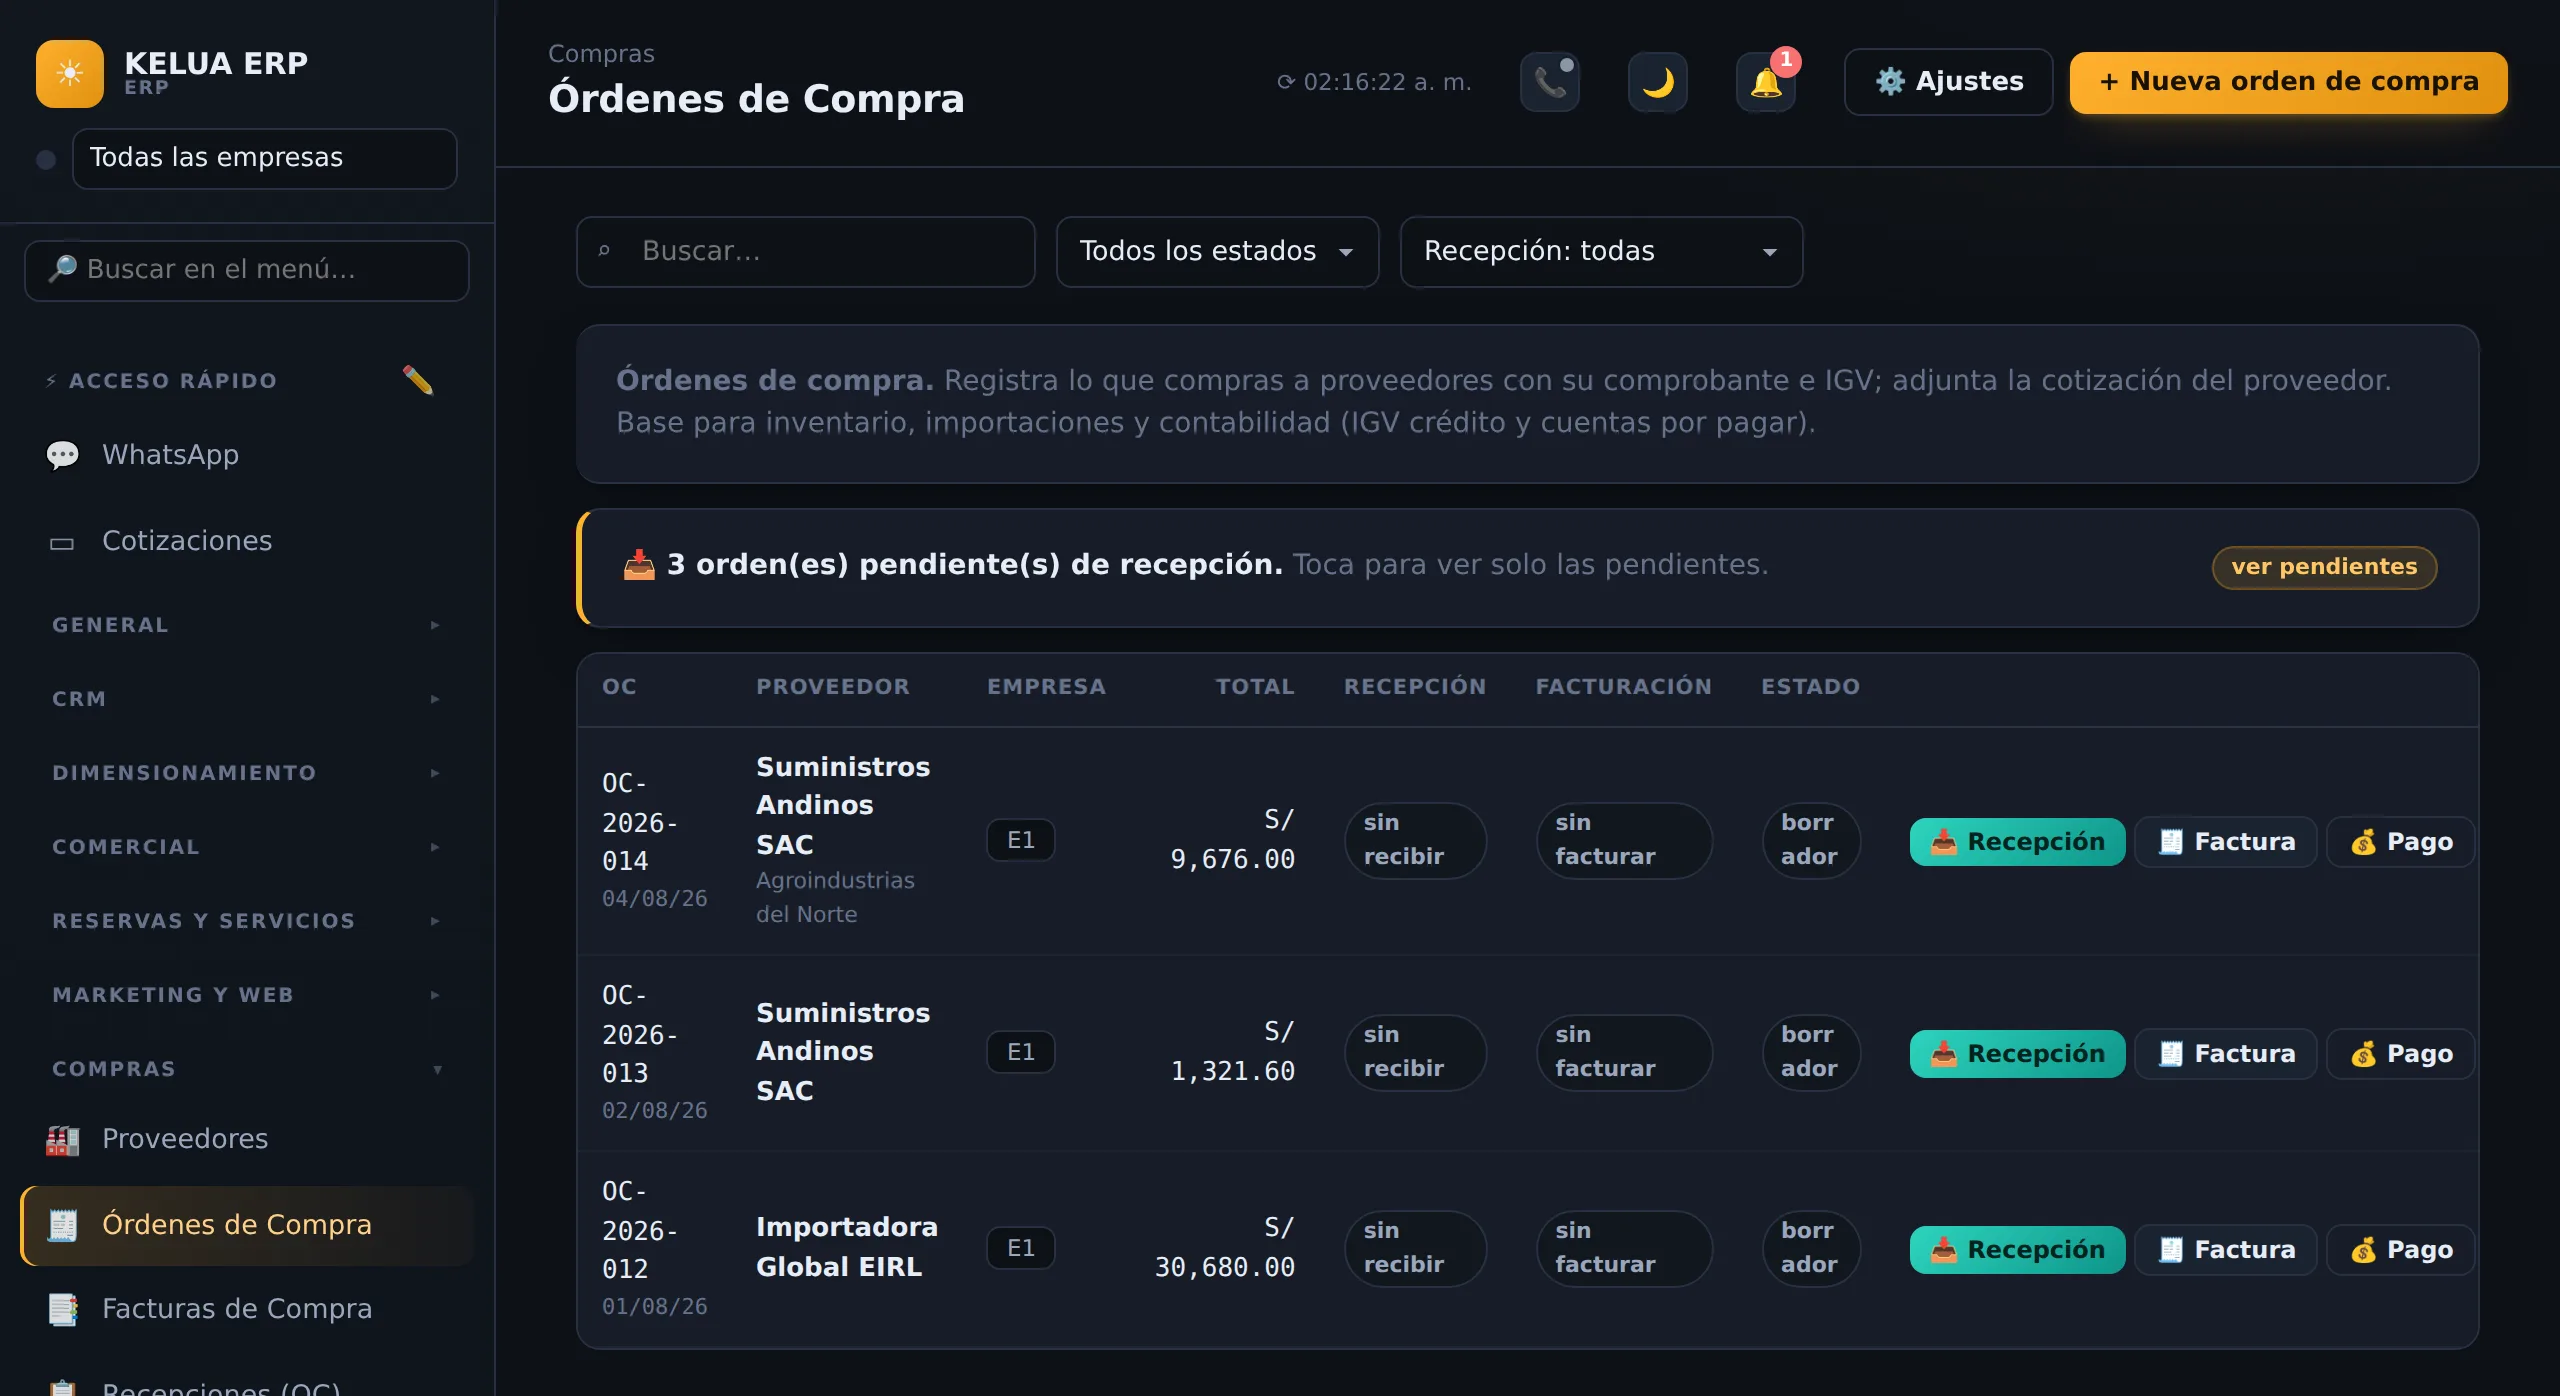
Task: Click the E1 badge in OC-2026-012 row
Action: (1020, 1248)
